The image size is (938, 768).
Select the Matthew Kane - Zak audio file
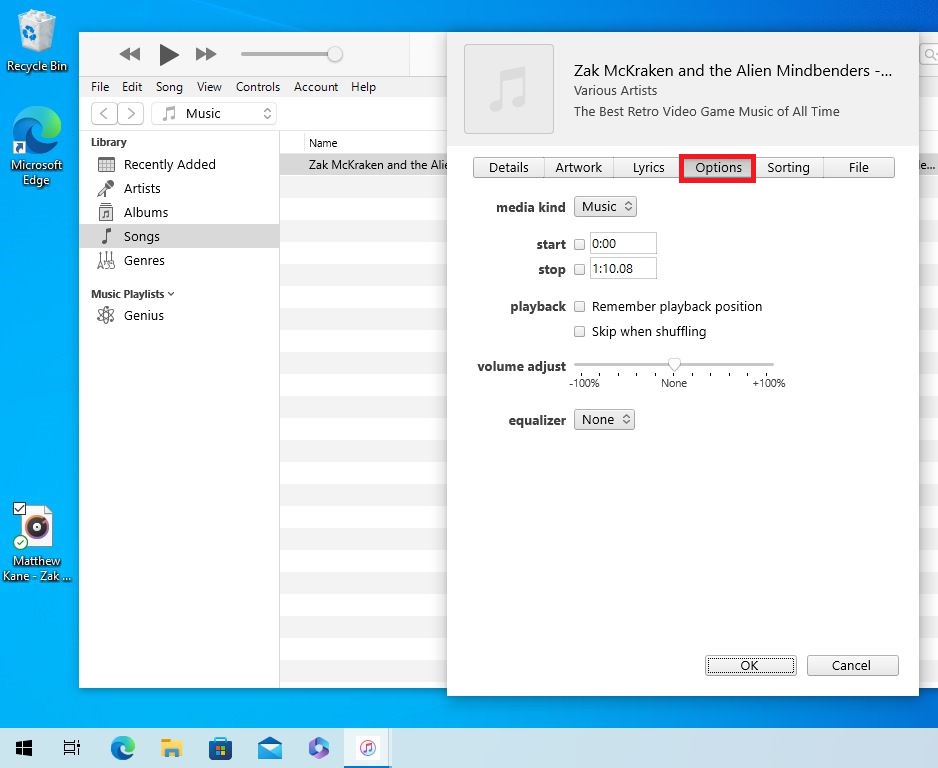36,543
